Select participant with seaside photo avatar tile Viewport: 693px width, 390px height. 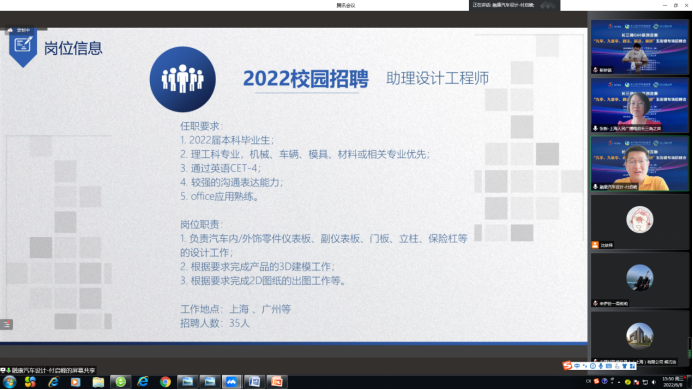(x=640, y=281)
